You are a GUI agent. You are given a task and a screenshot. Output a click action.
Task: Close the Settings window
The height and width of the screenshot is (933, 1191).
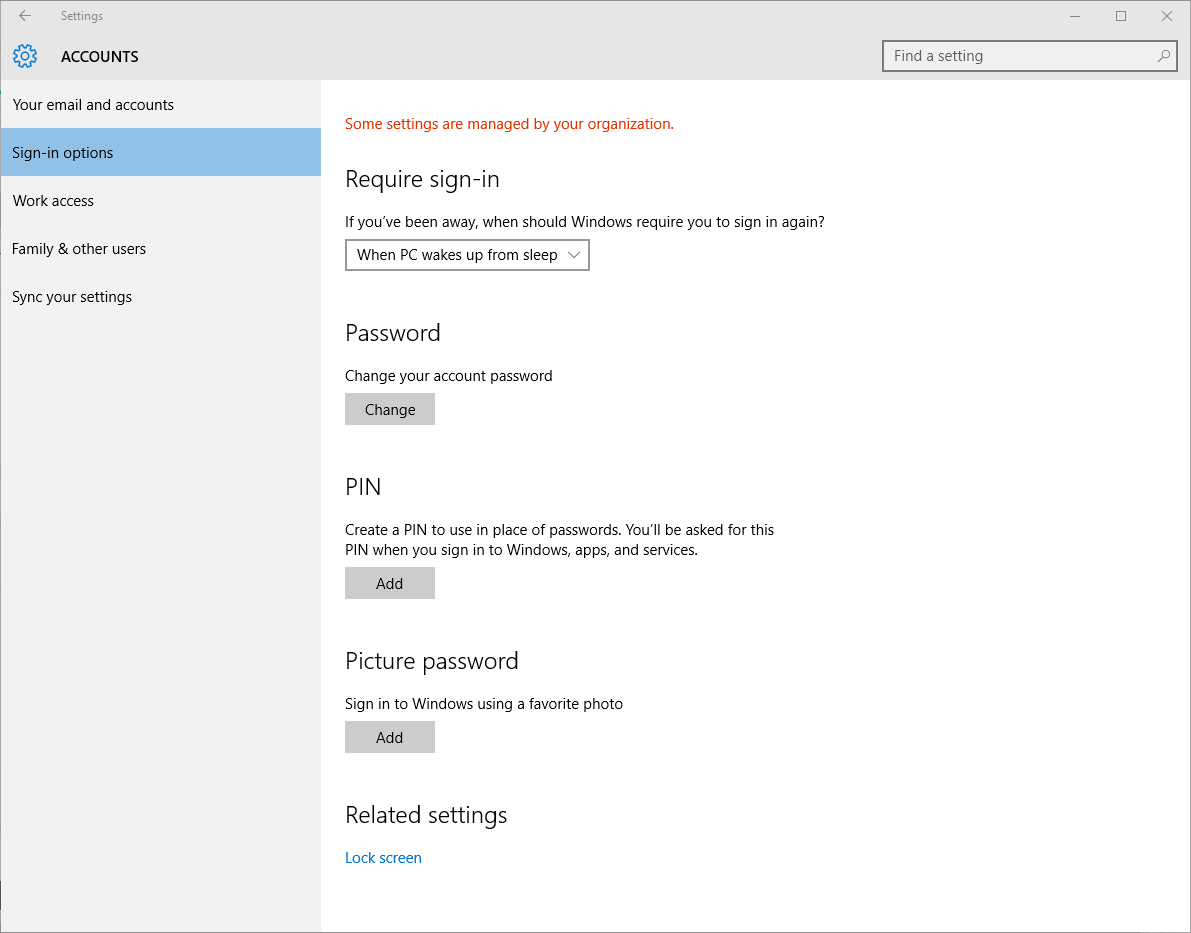coord(1167,16)
